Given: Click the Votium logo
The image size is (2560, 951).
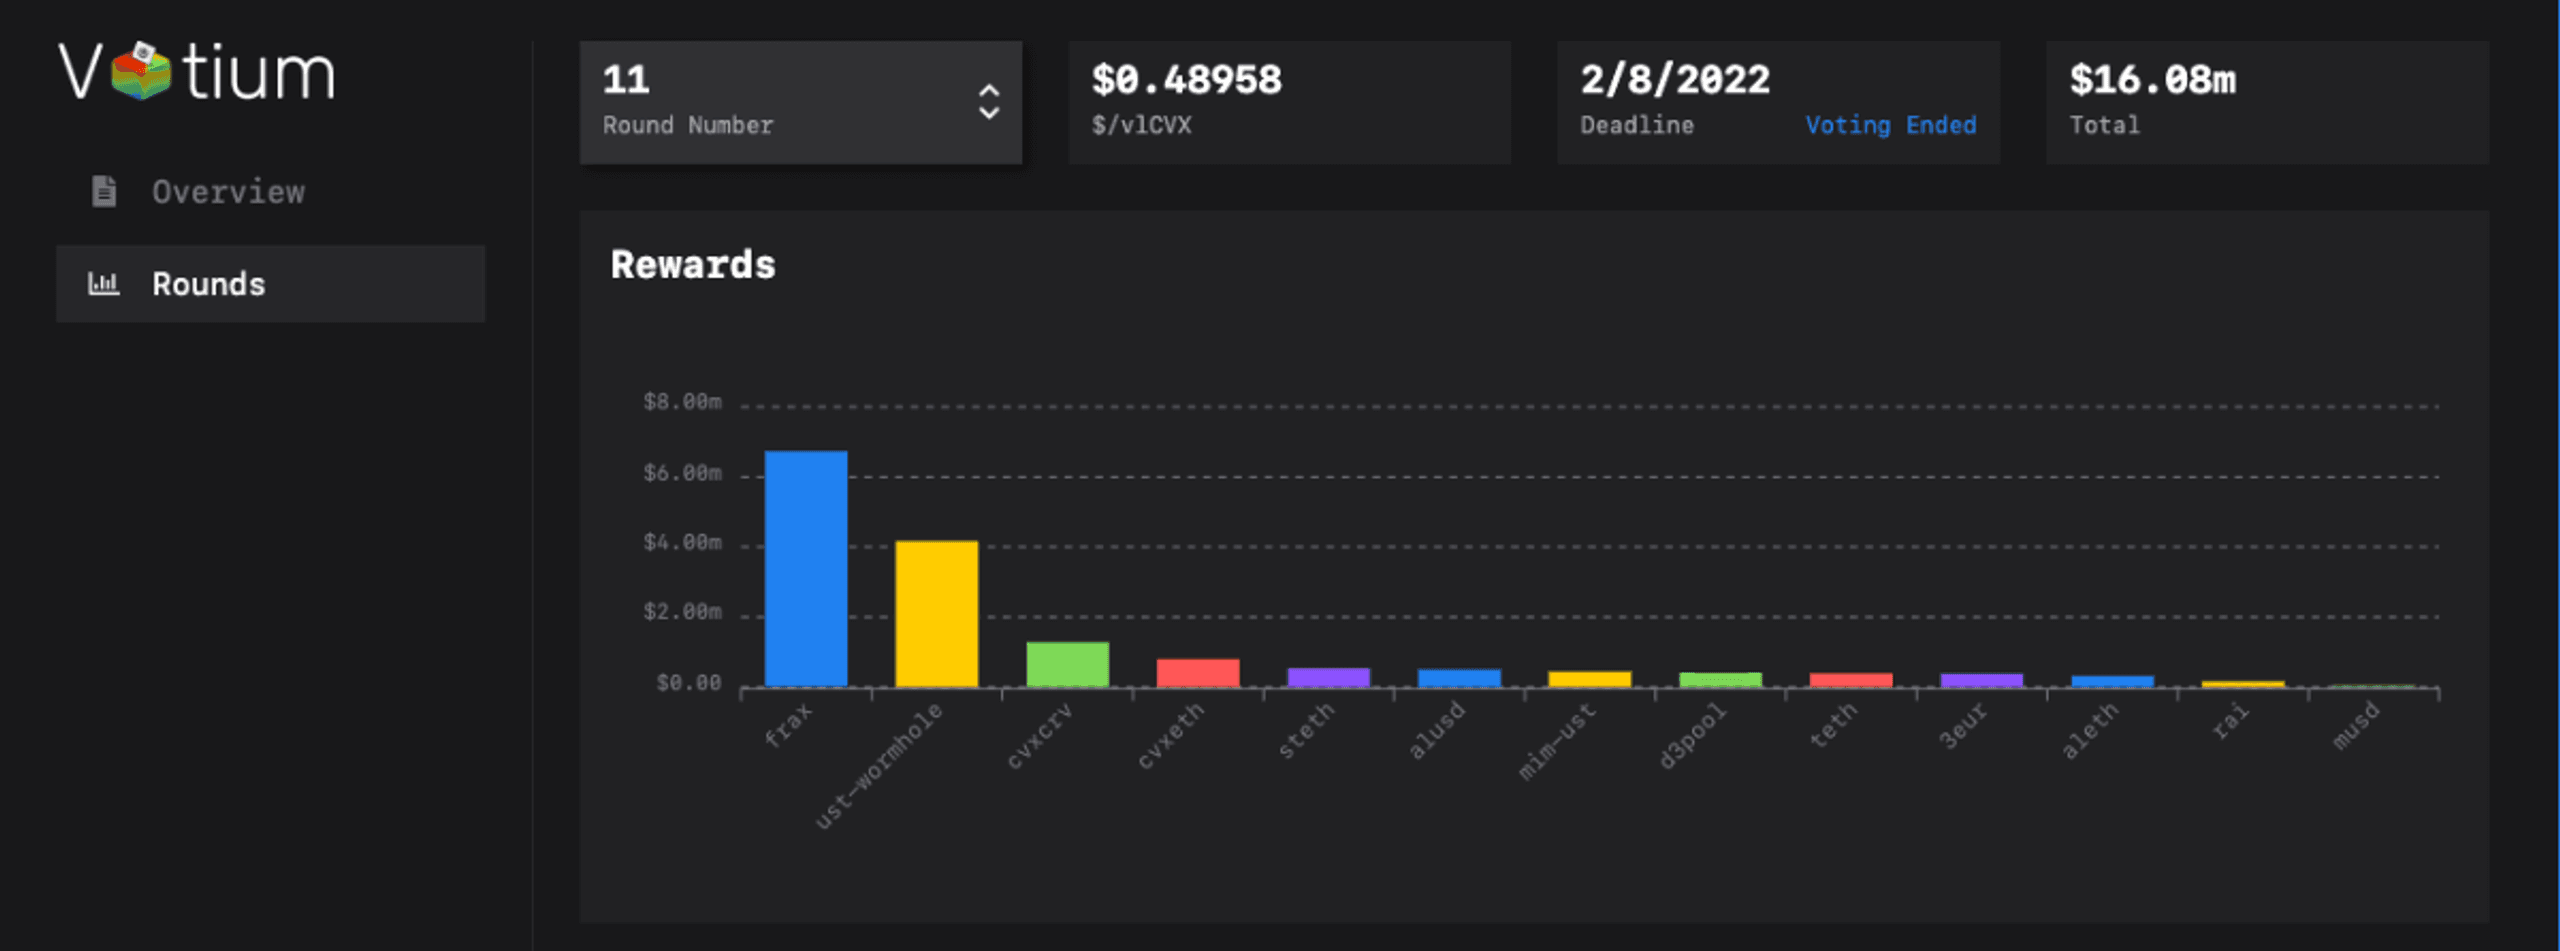Looking at the screenshot, I should tap(197, 72).
